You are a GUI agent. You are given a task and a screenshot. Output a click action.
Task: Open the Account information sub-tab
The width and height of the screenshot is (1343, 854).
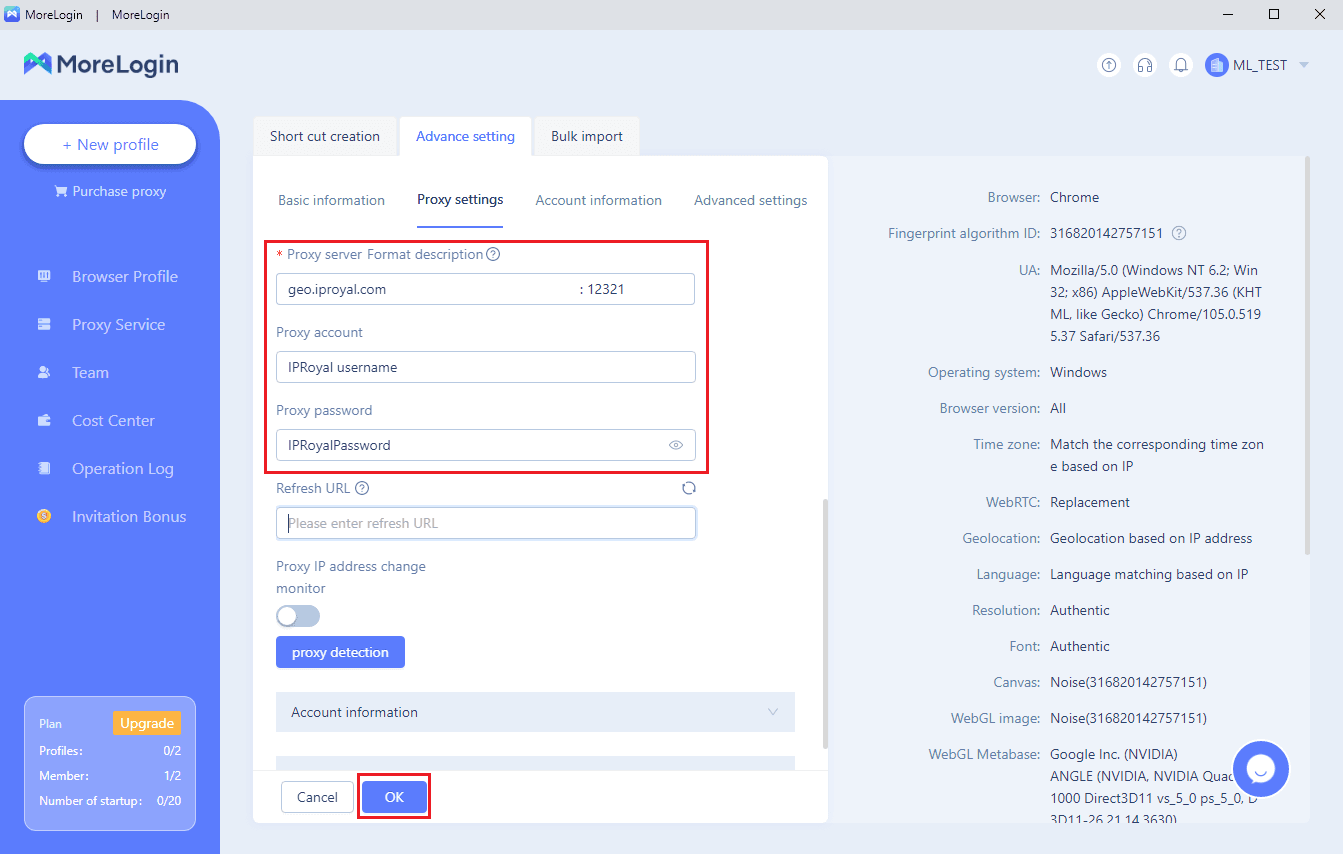point(599,200)
